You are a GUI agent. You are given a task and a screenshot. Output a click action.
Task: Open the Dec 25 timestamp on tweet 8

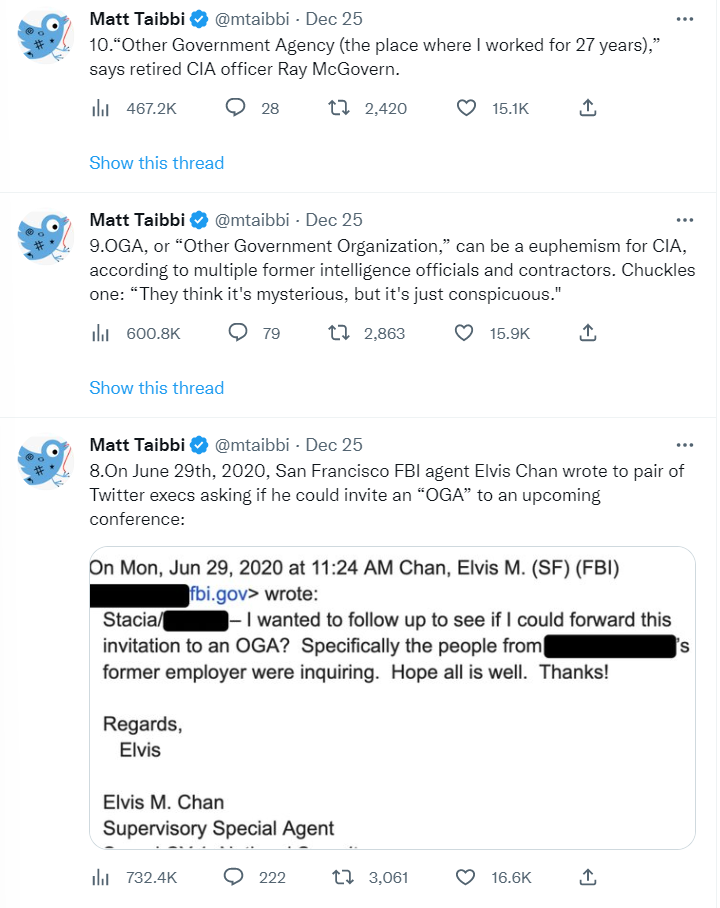click(334, 445)
